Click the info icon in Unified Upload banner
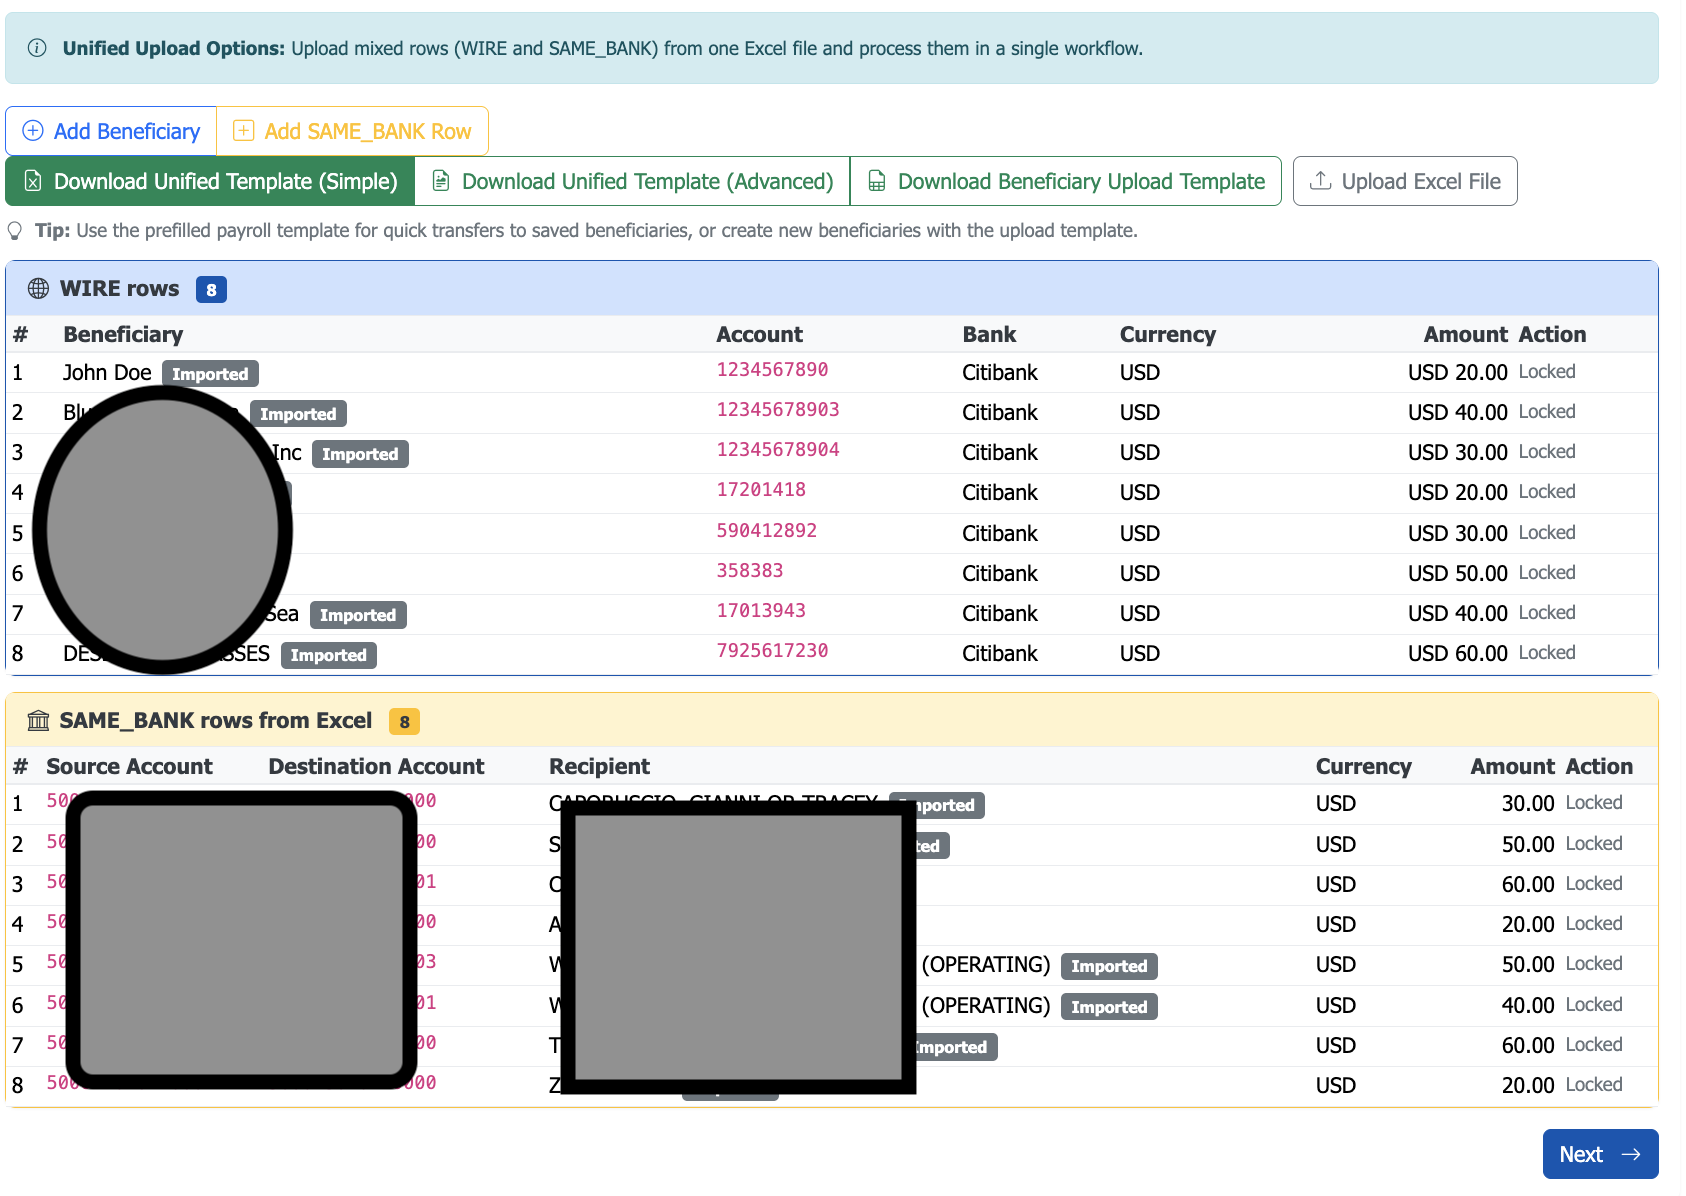Viewport: 1686px width, 1196px height. (x=37, y=48)
